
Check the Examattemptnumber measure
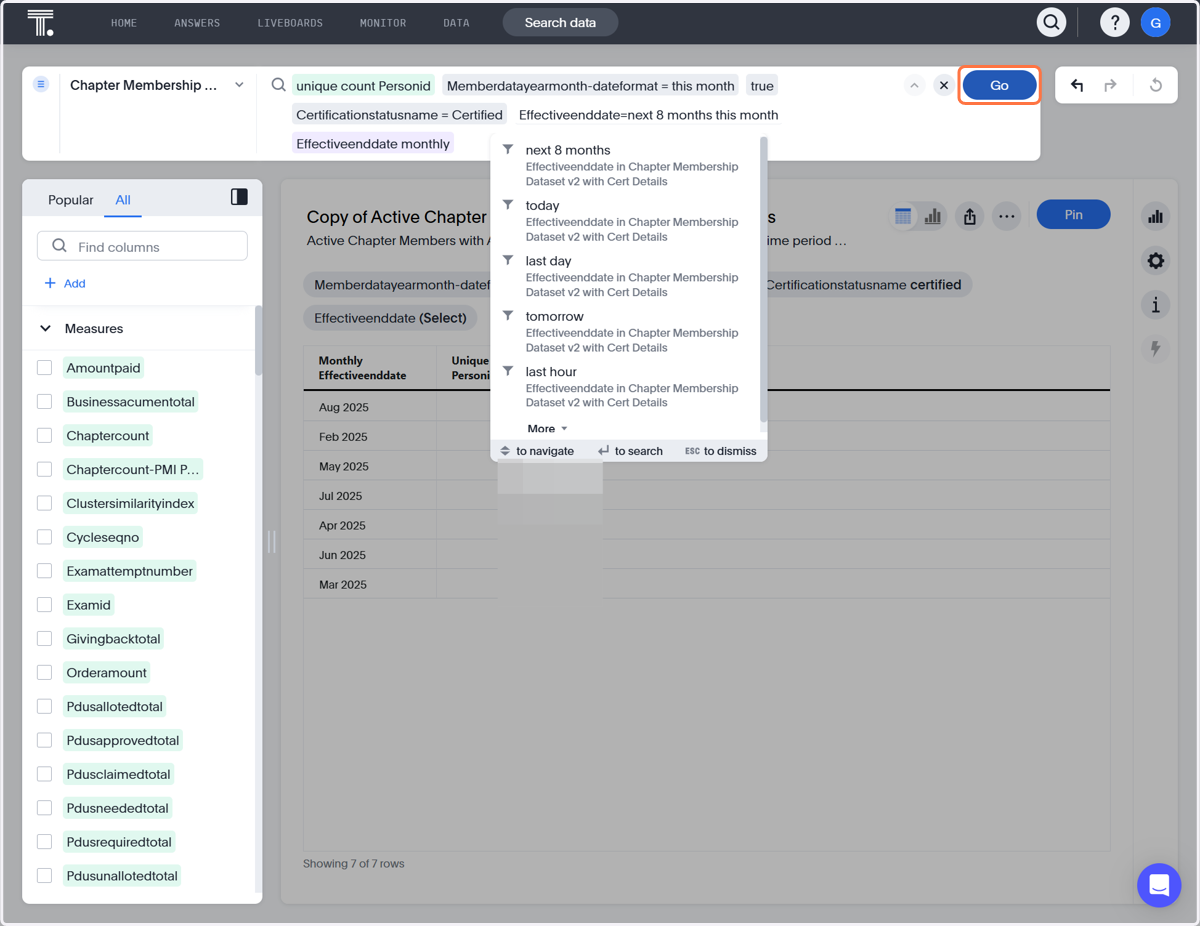[x=44, y=571]
